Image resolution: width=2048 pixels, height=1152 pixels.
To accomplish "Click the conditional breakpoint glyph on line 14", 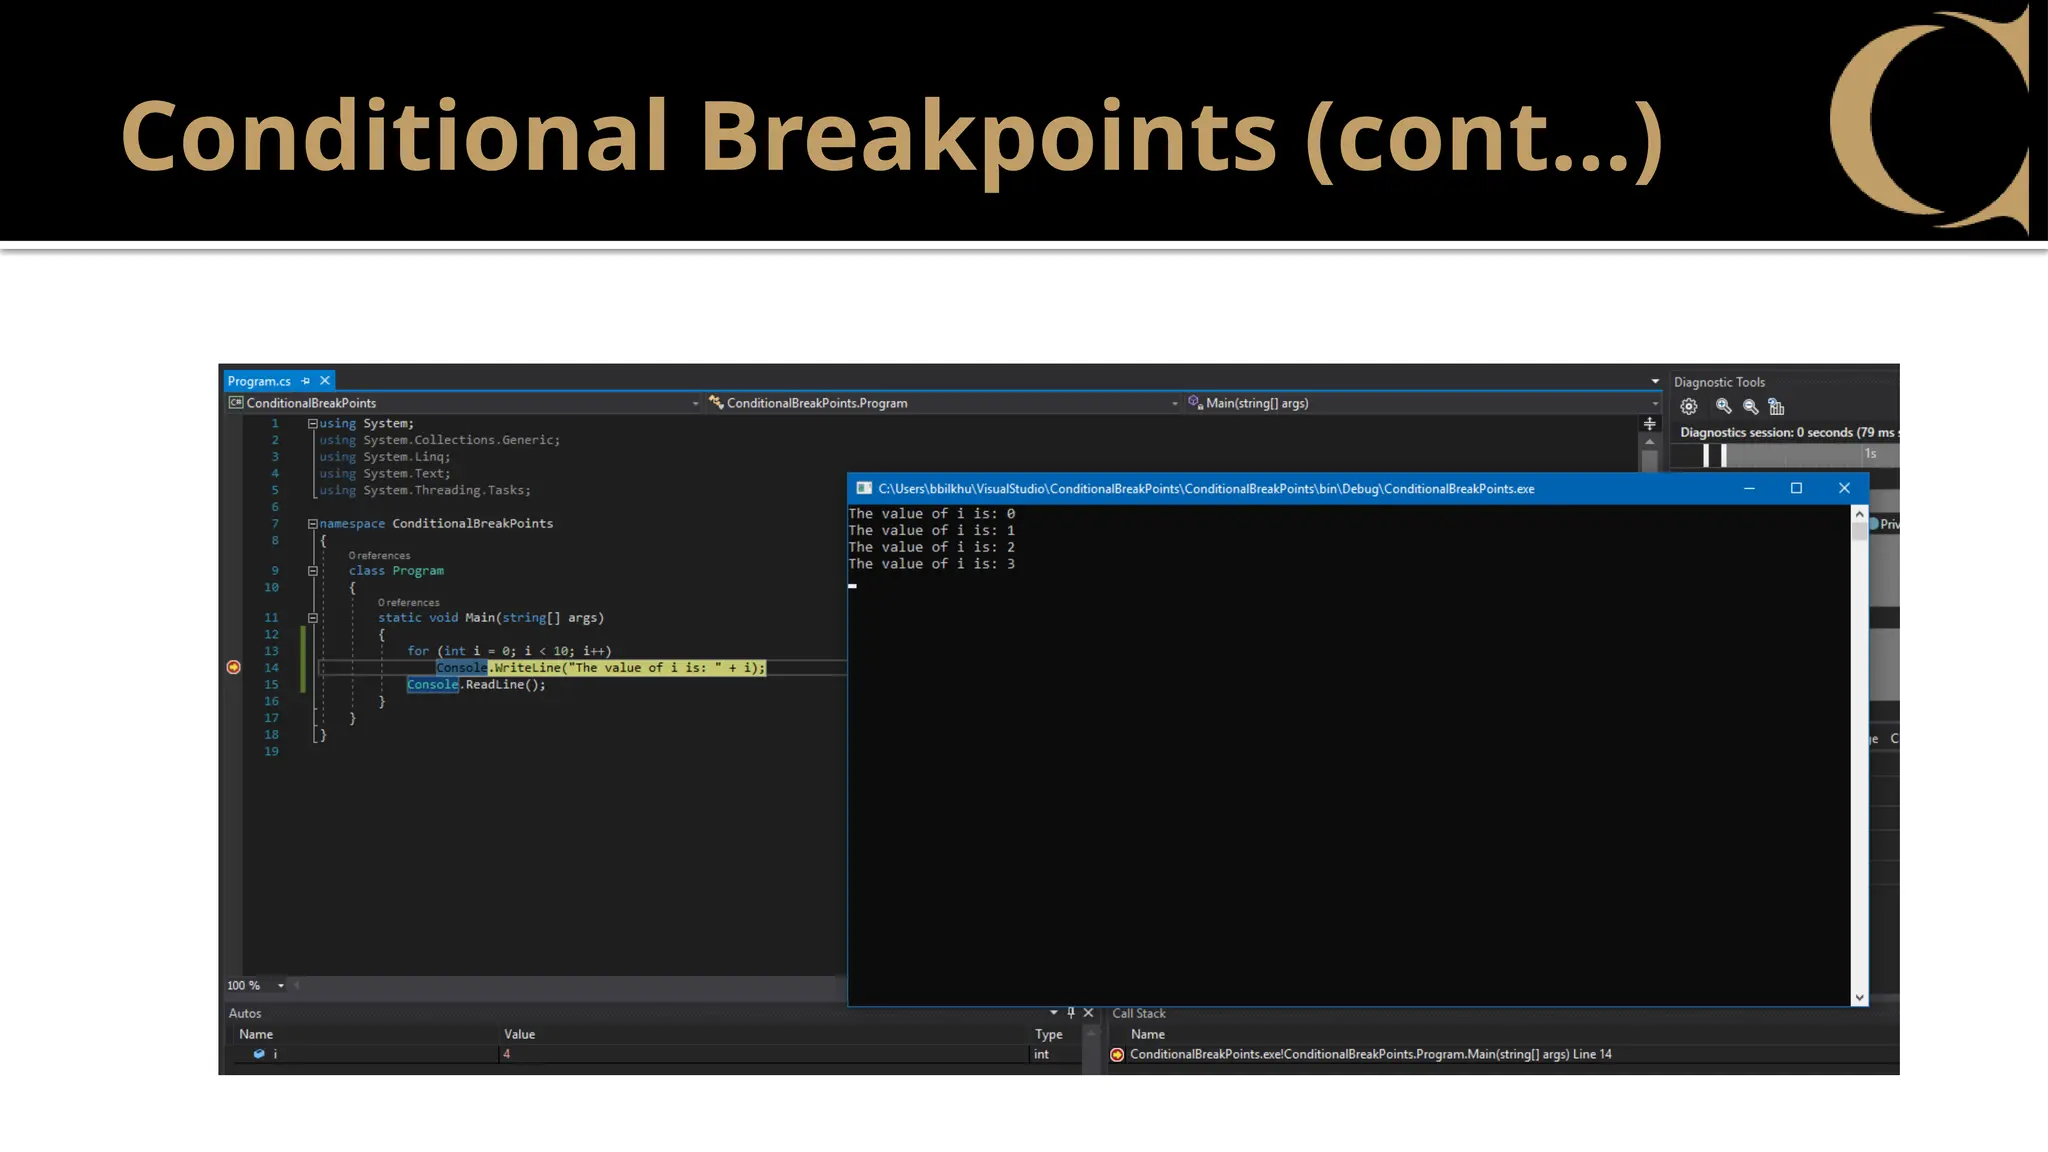I will [233, 667].
